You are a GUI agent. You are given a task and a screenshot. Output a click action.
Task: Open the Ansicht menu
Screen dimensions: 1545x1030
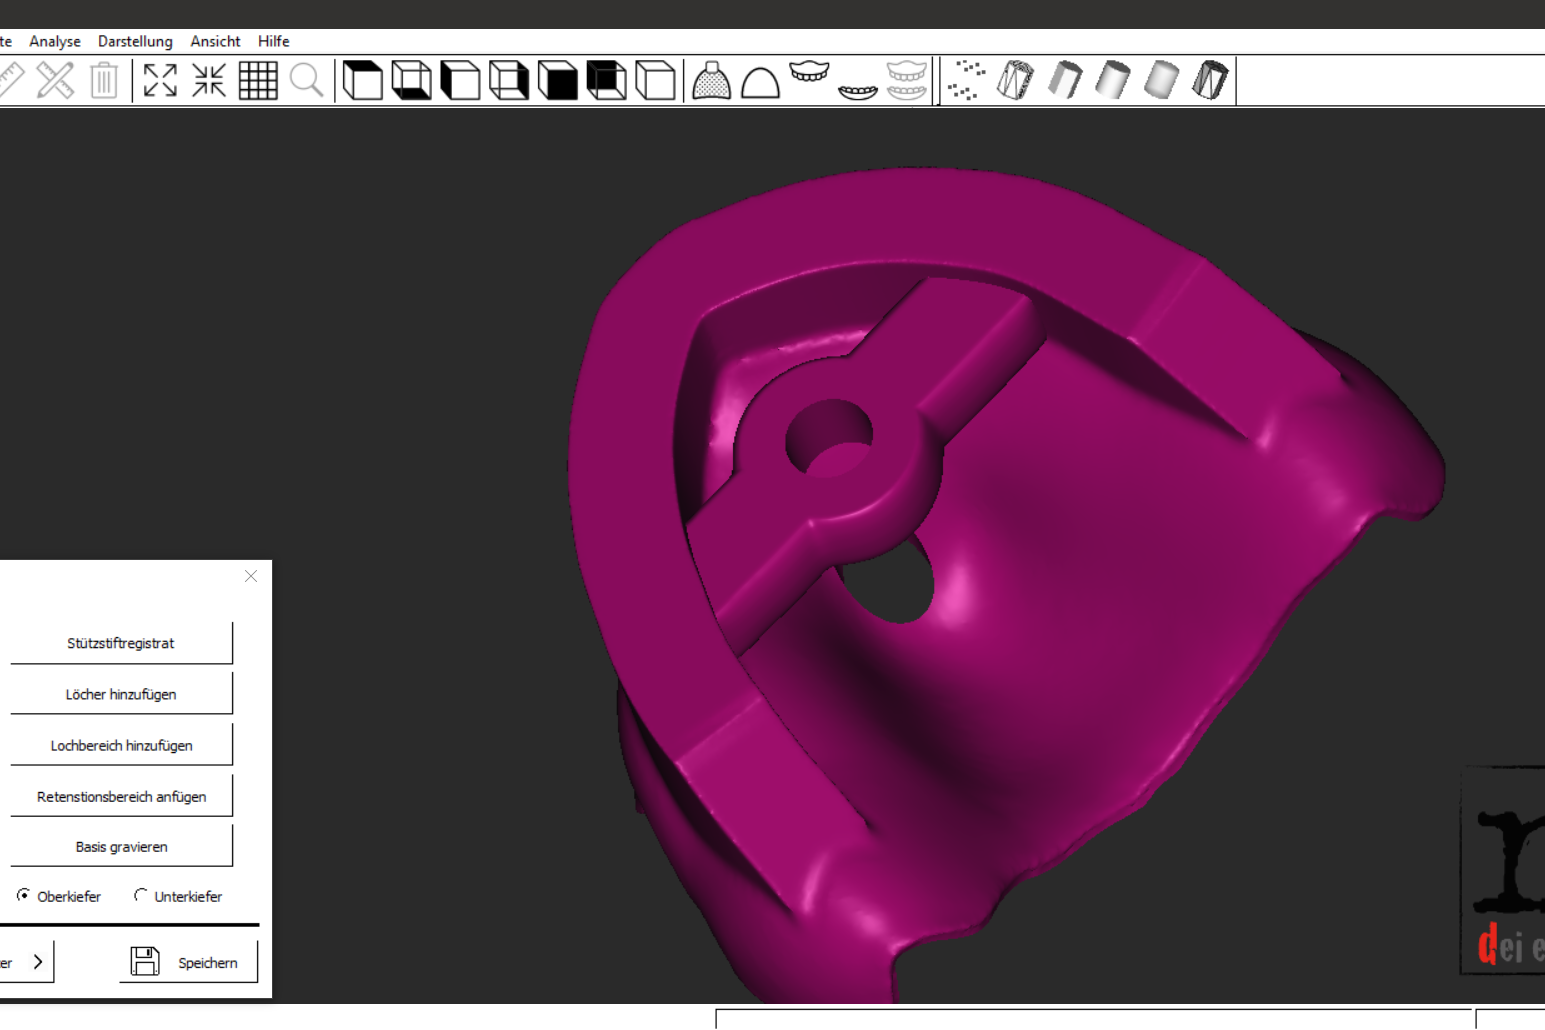pyautogui.click(x=215, y=41)
